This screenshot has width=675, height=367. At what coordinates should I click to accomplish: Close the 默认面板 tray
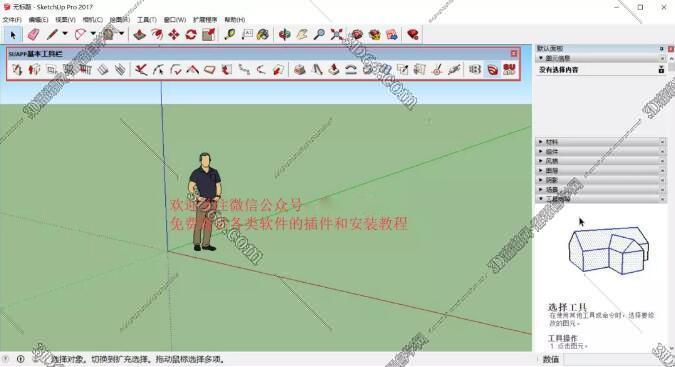[x=671, y=49]
